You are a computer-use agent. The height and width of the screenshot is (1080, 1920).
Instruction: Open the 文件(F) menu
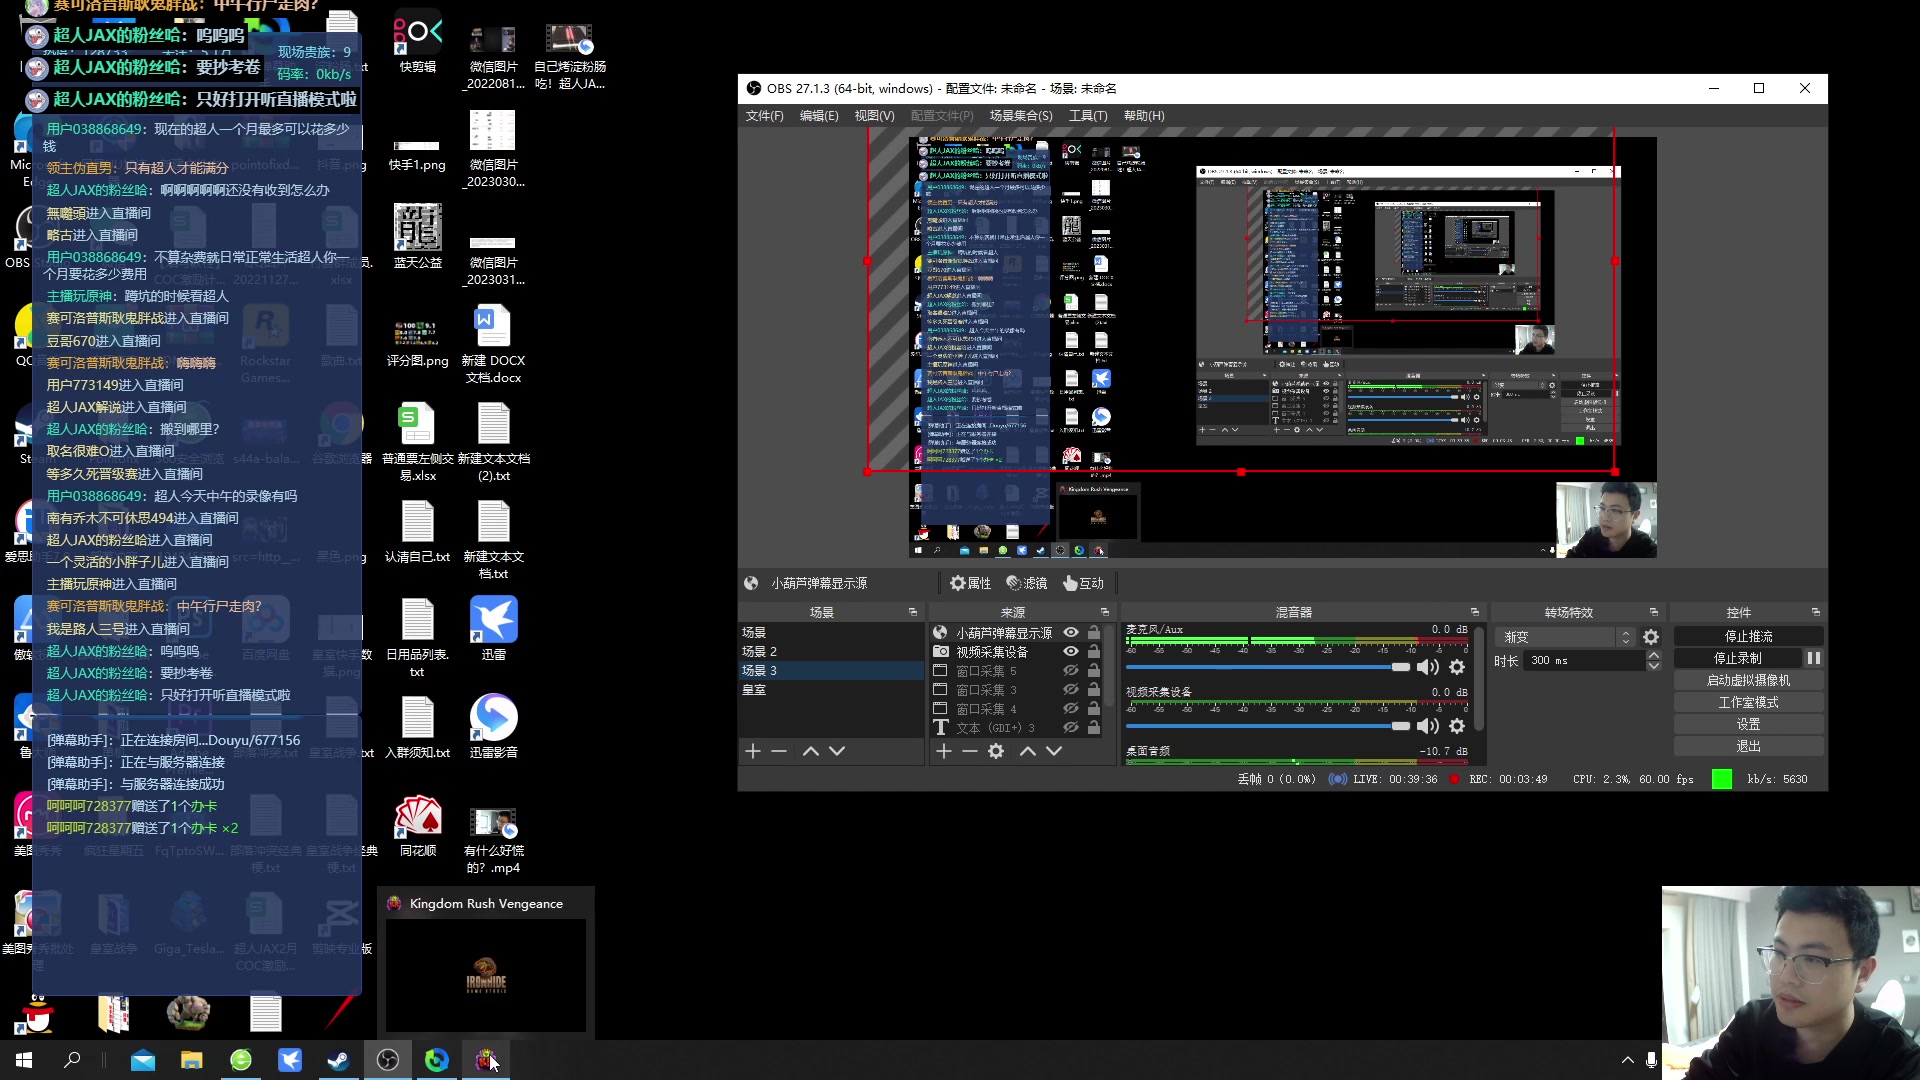[x=765, y=116]
